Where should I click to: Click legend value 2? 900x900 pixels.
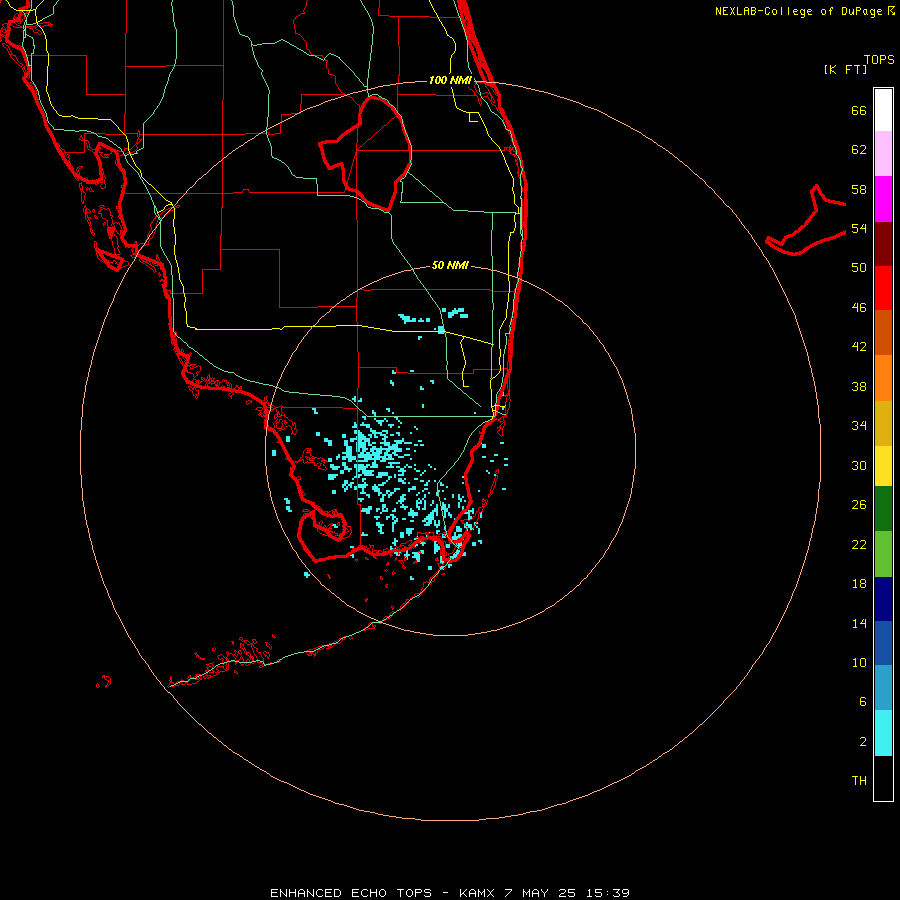tap(863, 742)
